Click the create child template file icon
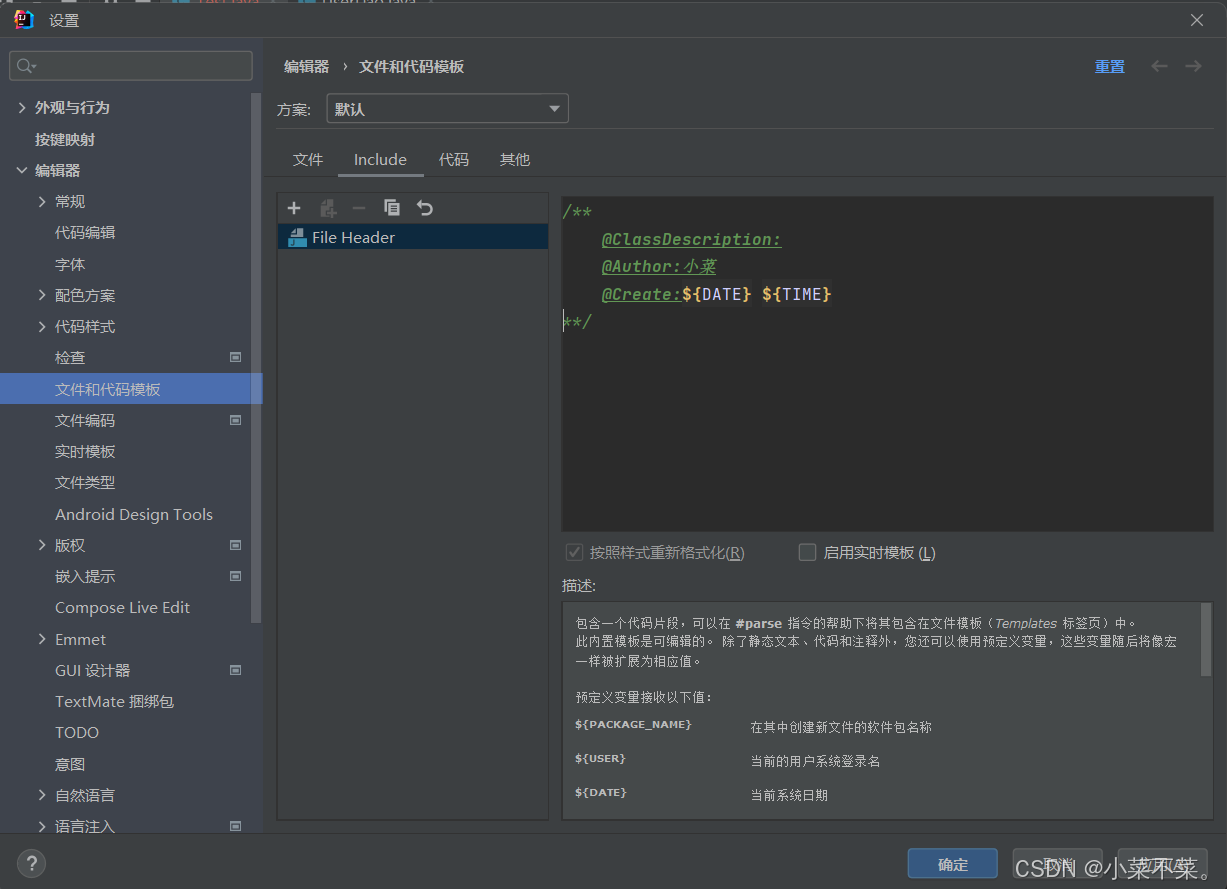 [328, 208]
